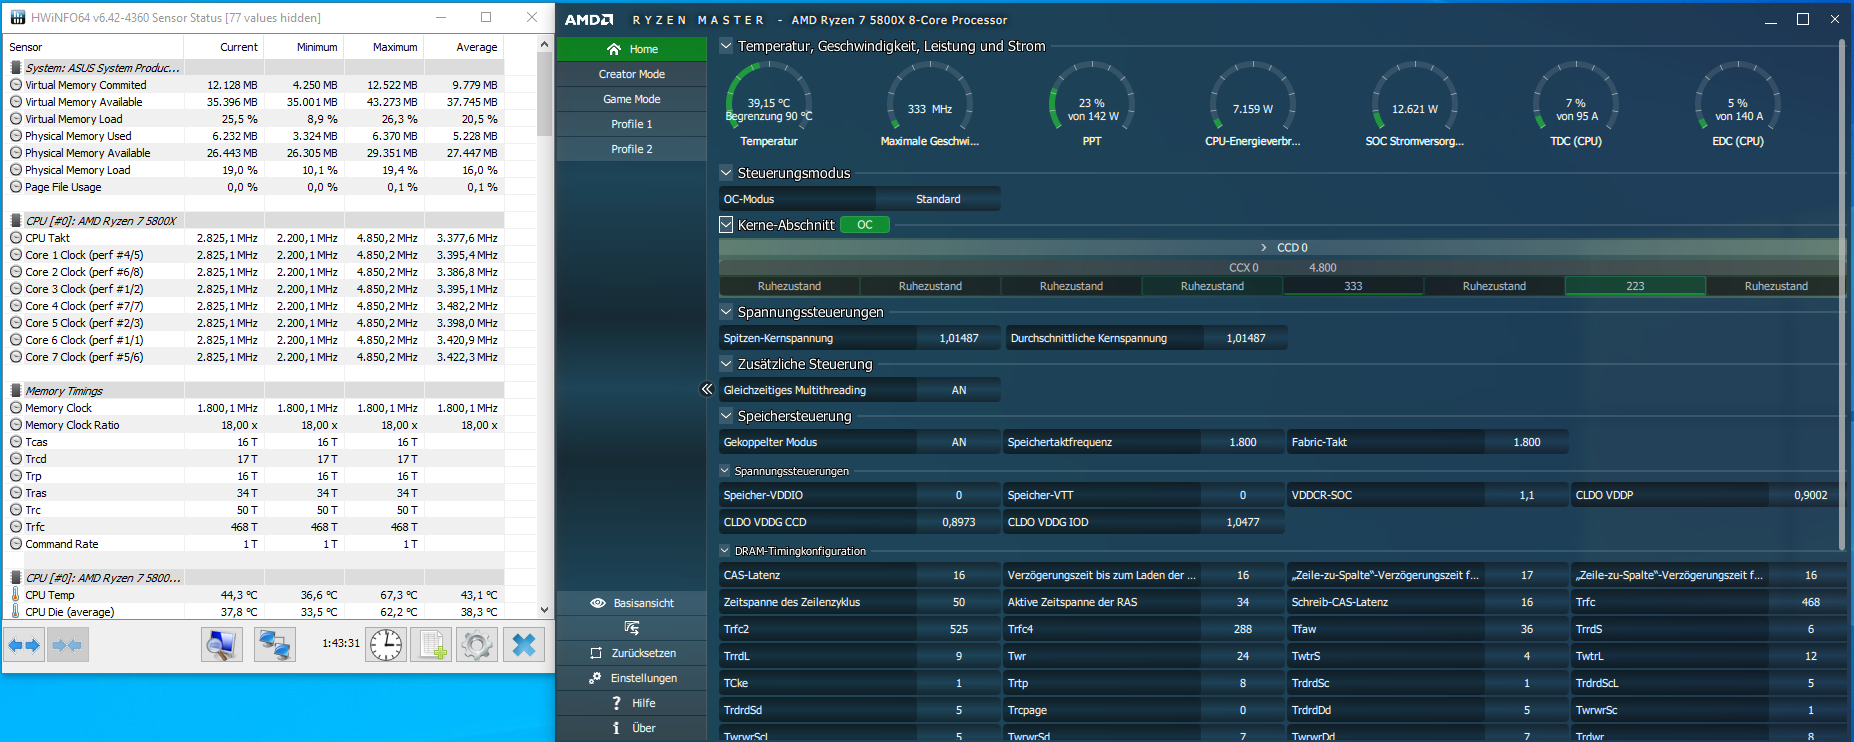Click the Einstellungen gears icon
The height and width of the screenshot is (742, 1854).
pyautogui.click(x=595, y=678)
